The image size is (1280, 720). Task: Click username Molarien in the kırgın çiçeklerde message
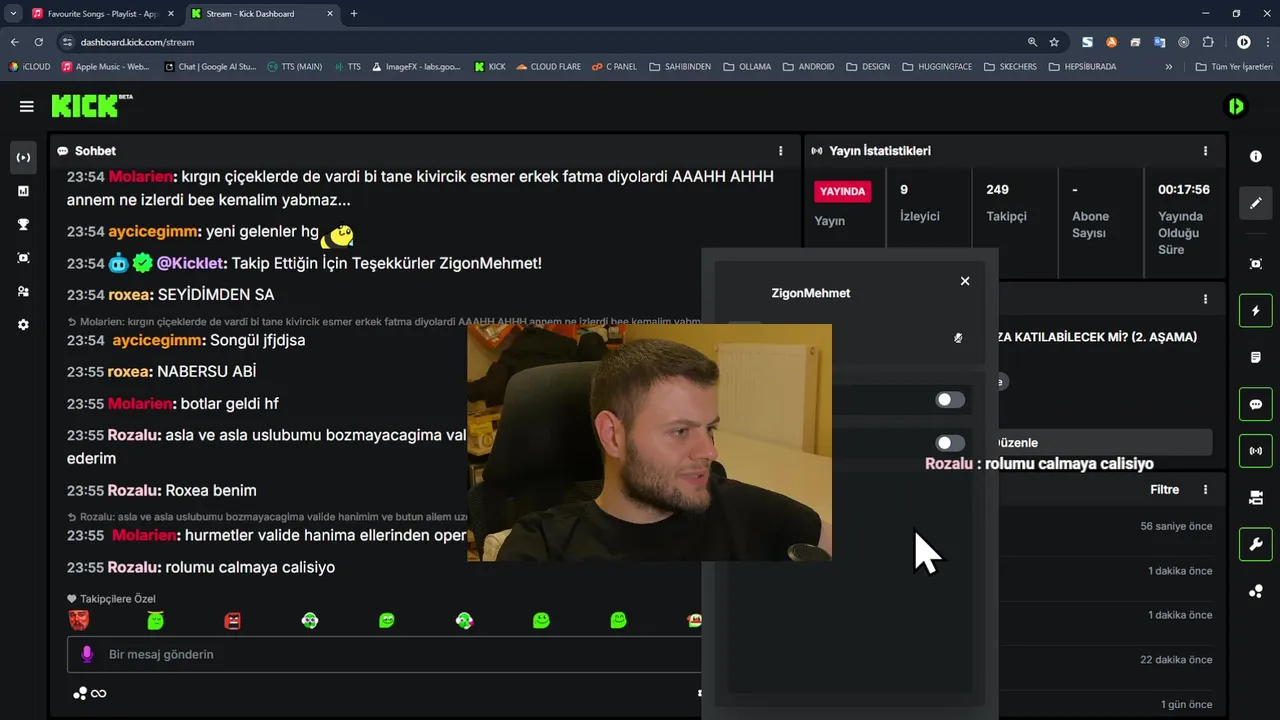[x=141, y=176]
